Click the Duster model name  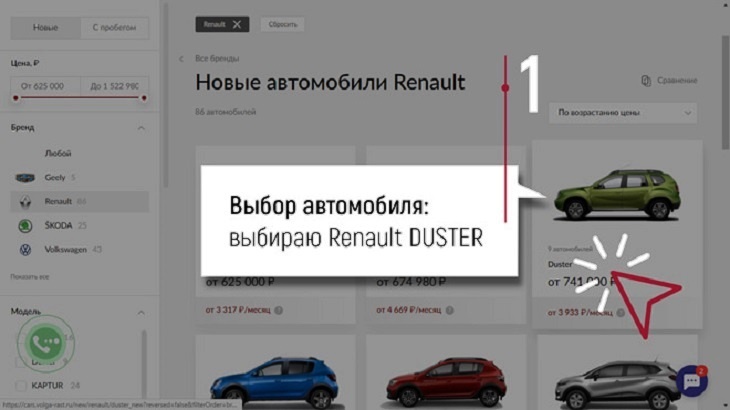click(560, 264)
